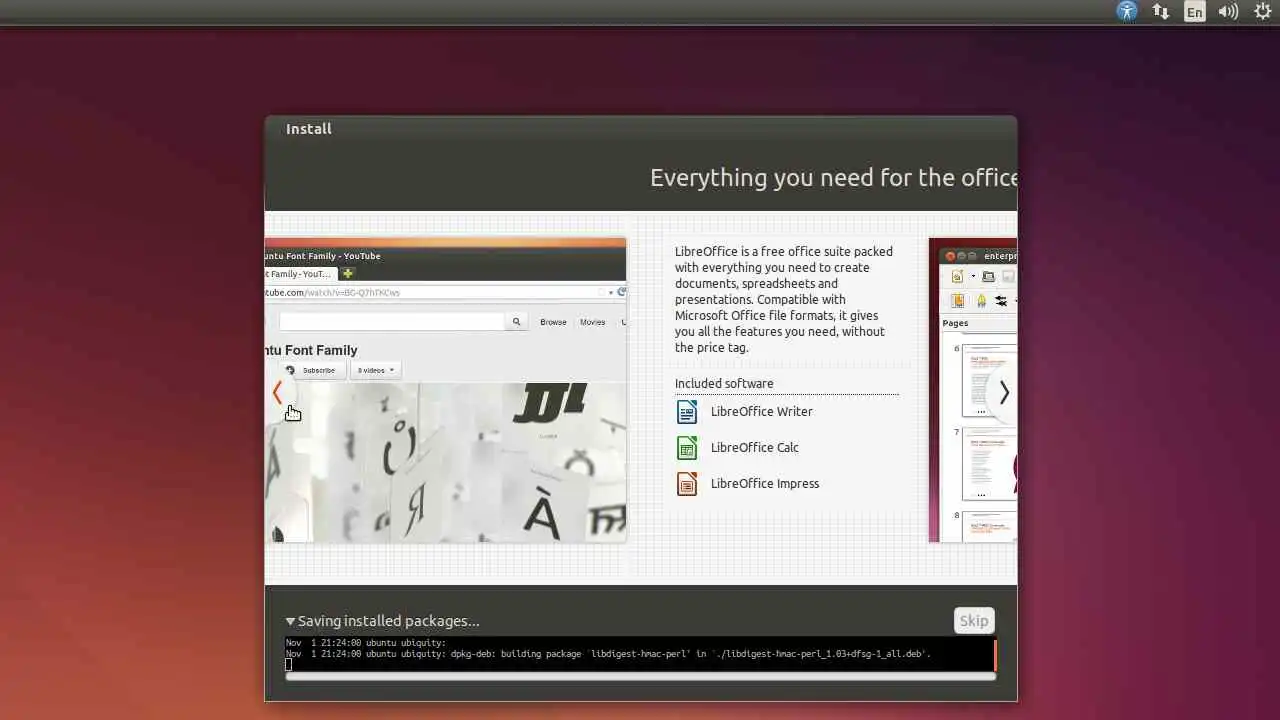Image resolution: width=1280 pixels, height=720 pixels.
Task: Click the dpkg-deb building package log line
Action: click(608, 654)
